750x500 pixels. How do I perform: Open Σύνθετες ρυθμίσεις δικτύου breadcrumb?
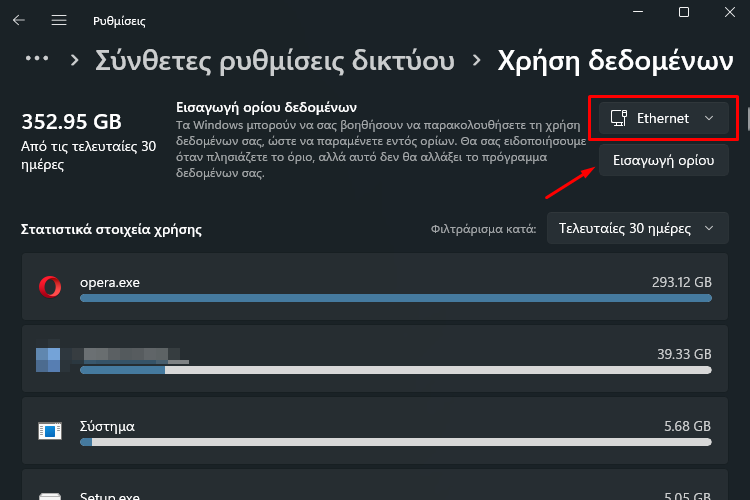point(275,61)
